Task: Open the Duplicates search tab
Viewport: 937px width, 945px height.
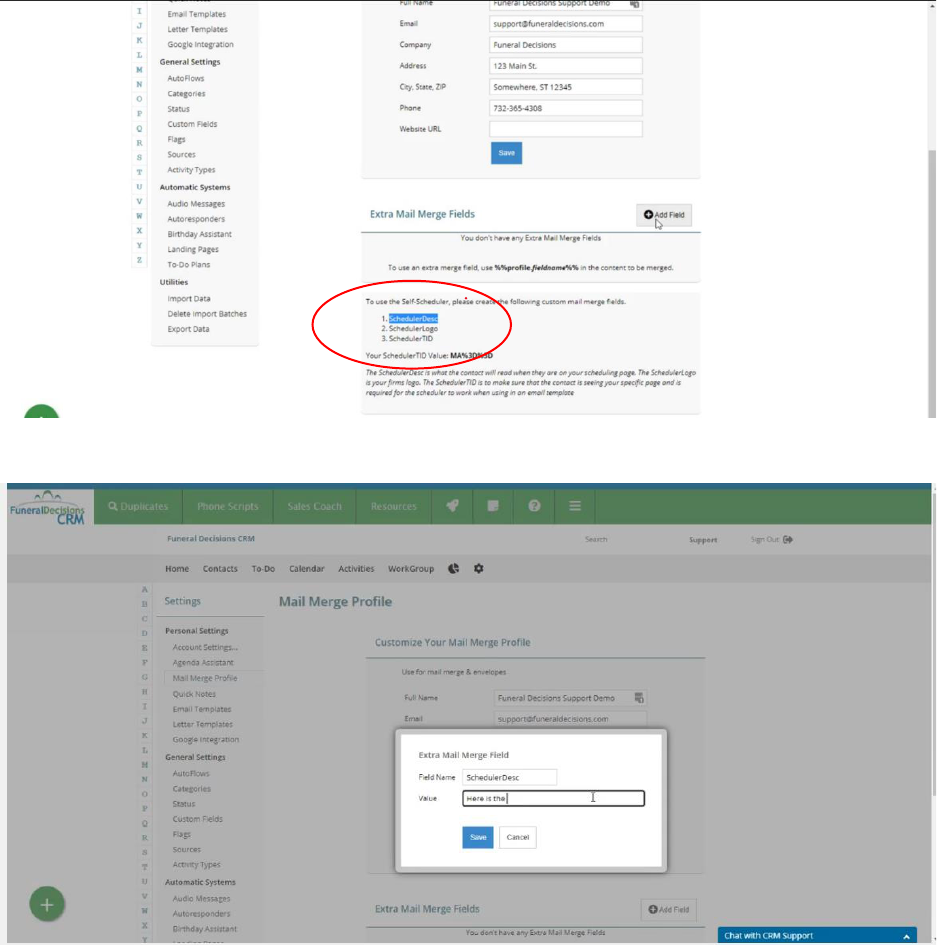Action: [x=138, y=506]
